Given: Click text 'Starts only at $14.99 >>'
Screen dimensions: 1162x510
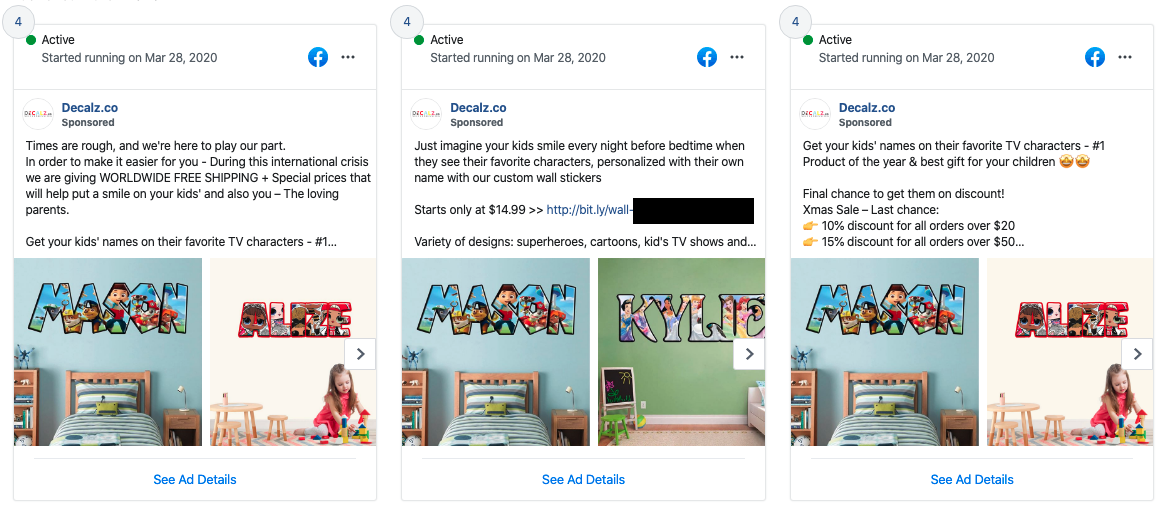Looking at the screenshot, I should (479, 210).
